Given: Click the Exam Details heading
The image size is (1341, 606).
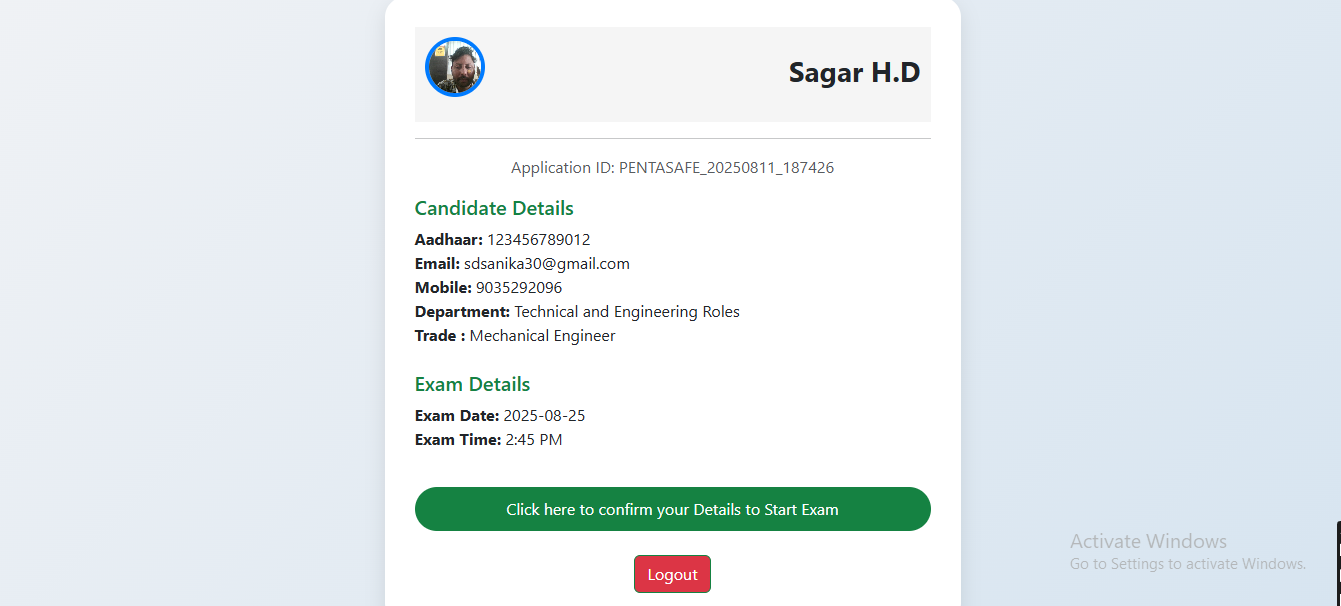Looking at the screenshot, I should click(x=472, y=385).
